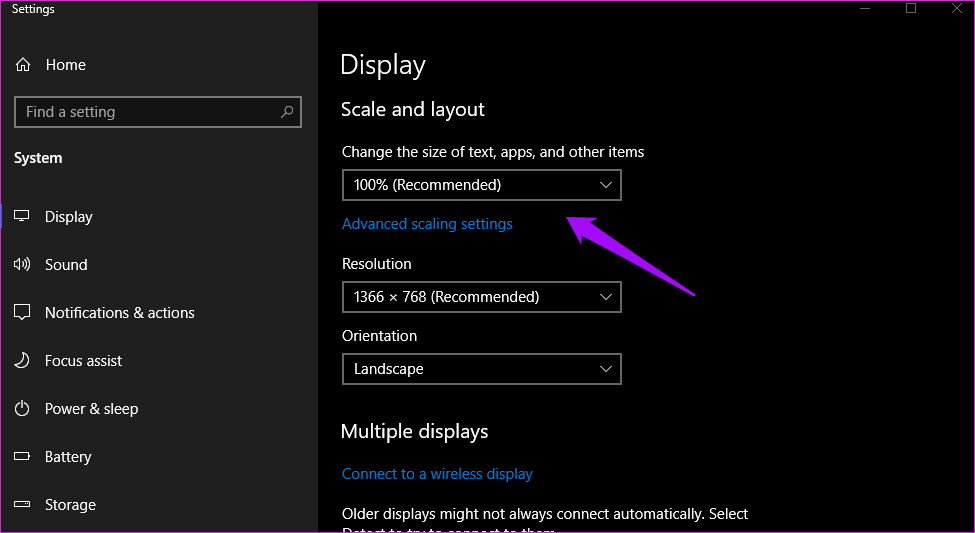Click the search magnifier icon
Screen dimensions: 975x533
click(287, 112)
